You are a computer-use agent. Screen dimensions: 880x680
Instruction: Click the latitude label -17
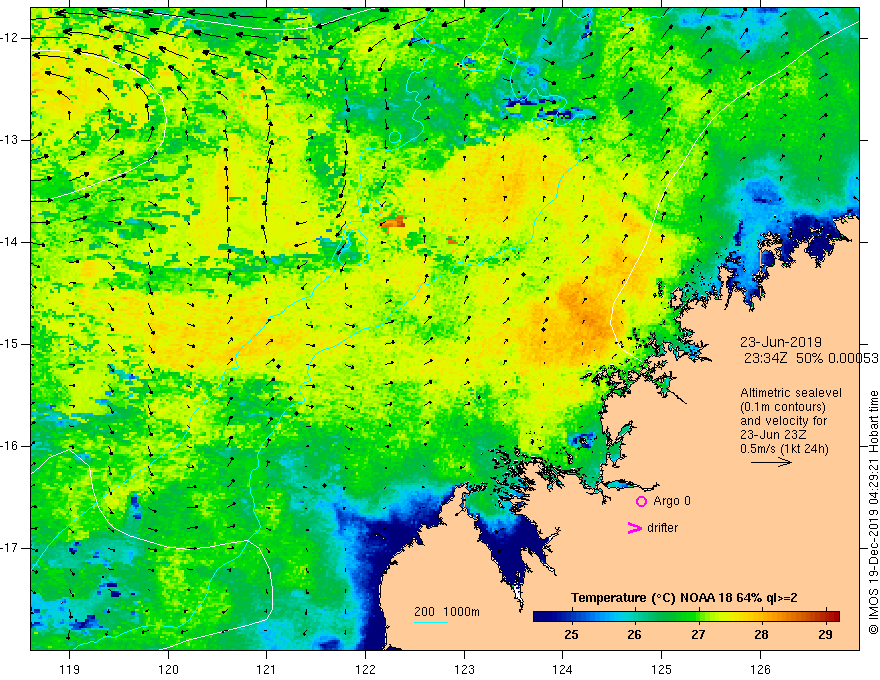(x=10, y=548)
